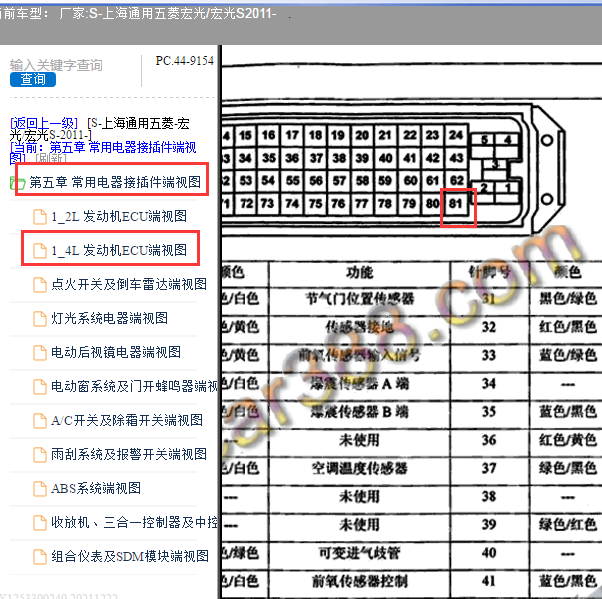Select the 第五章 常用电器接插件端视图 tree heading
Screen dimensions: 602x599
coord(115,182)
